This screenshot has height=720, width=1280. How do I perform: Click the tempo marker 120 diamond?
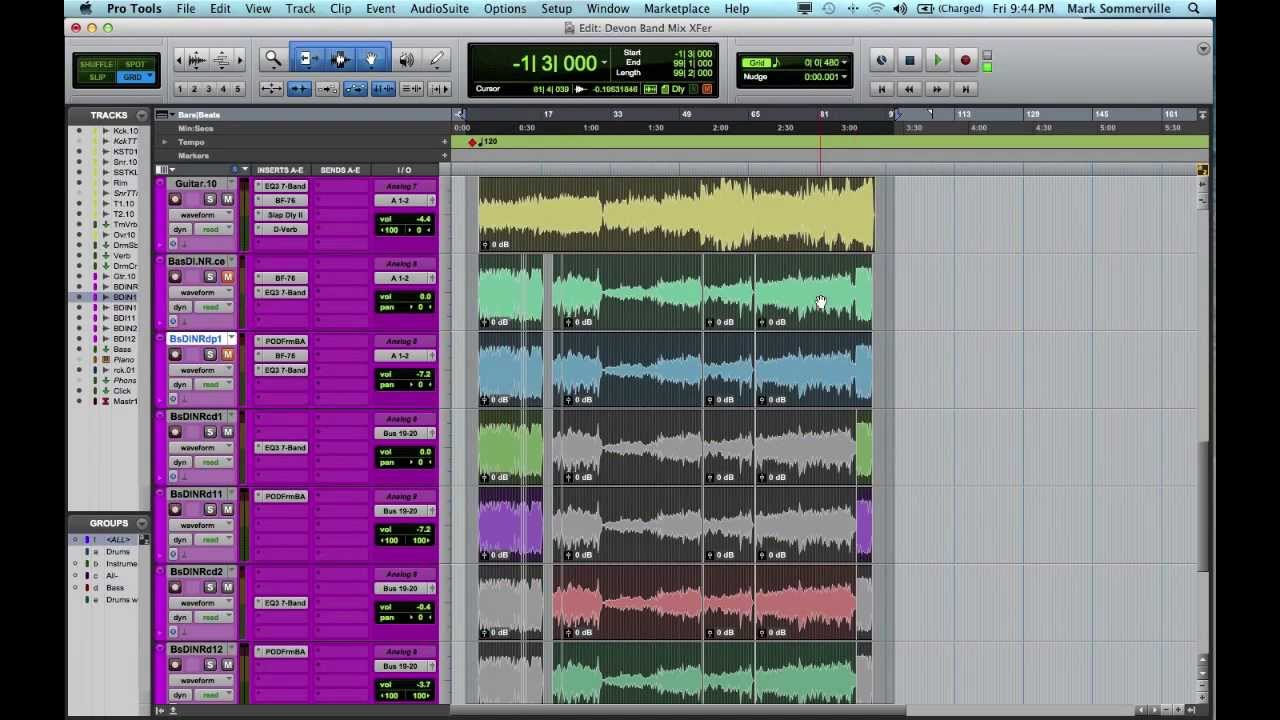(x=472, y=143)
